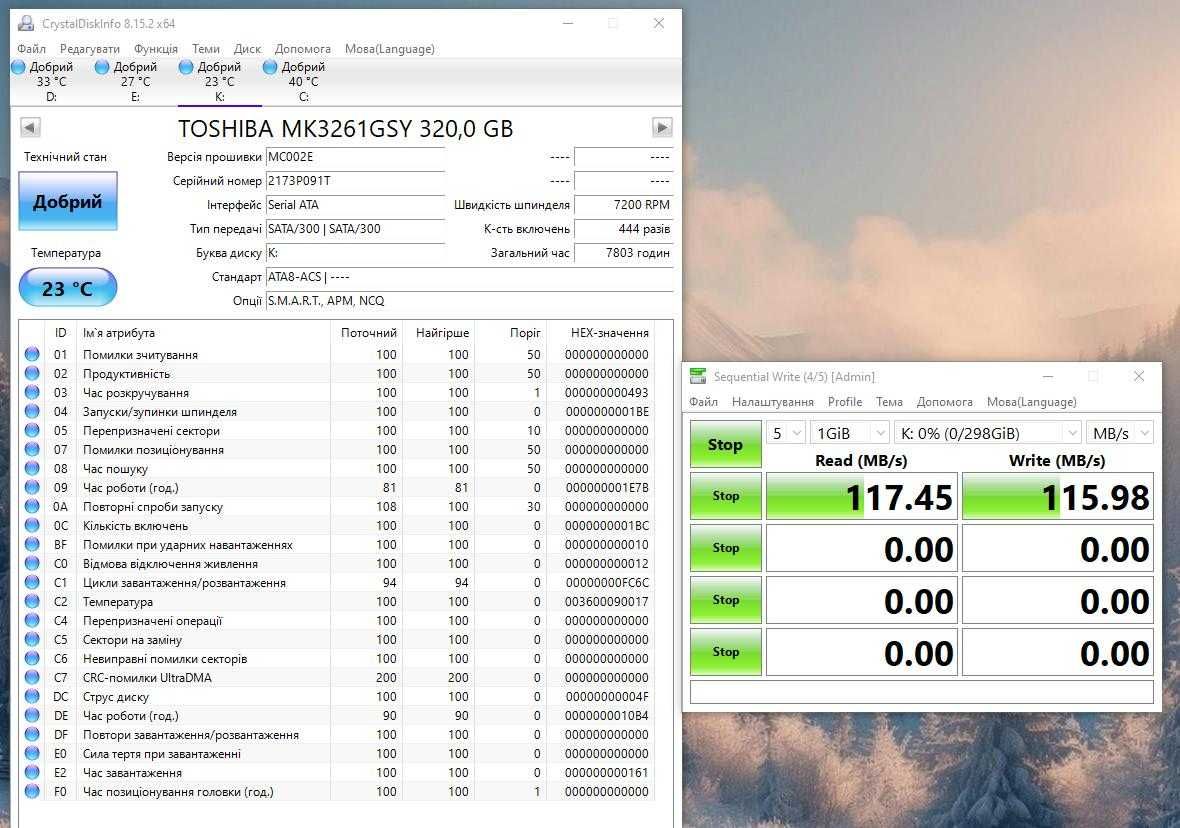Click the Read (MB/s) column label
This screenshot has width=1180, height=828.
point(861,461)
